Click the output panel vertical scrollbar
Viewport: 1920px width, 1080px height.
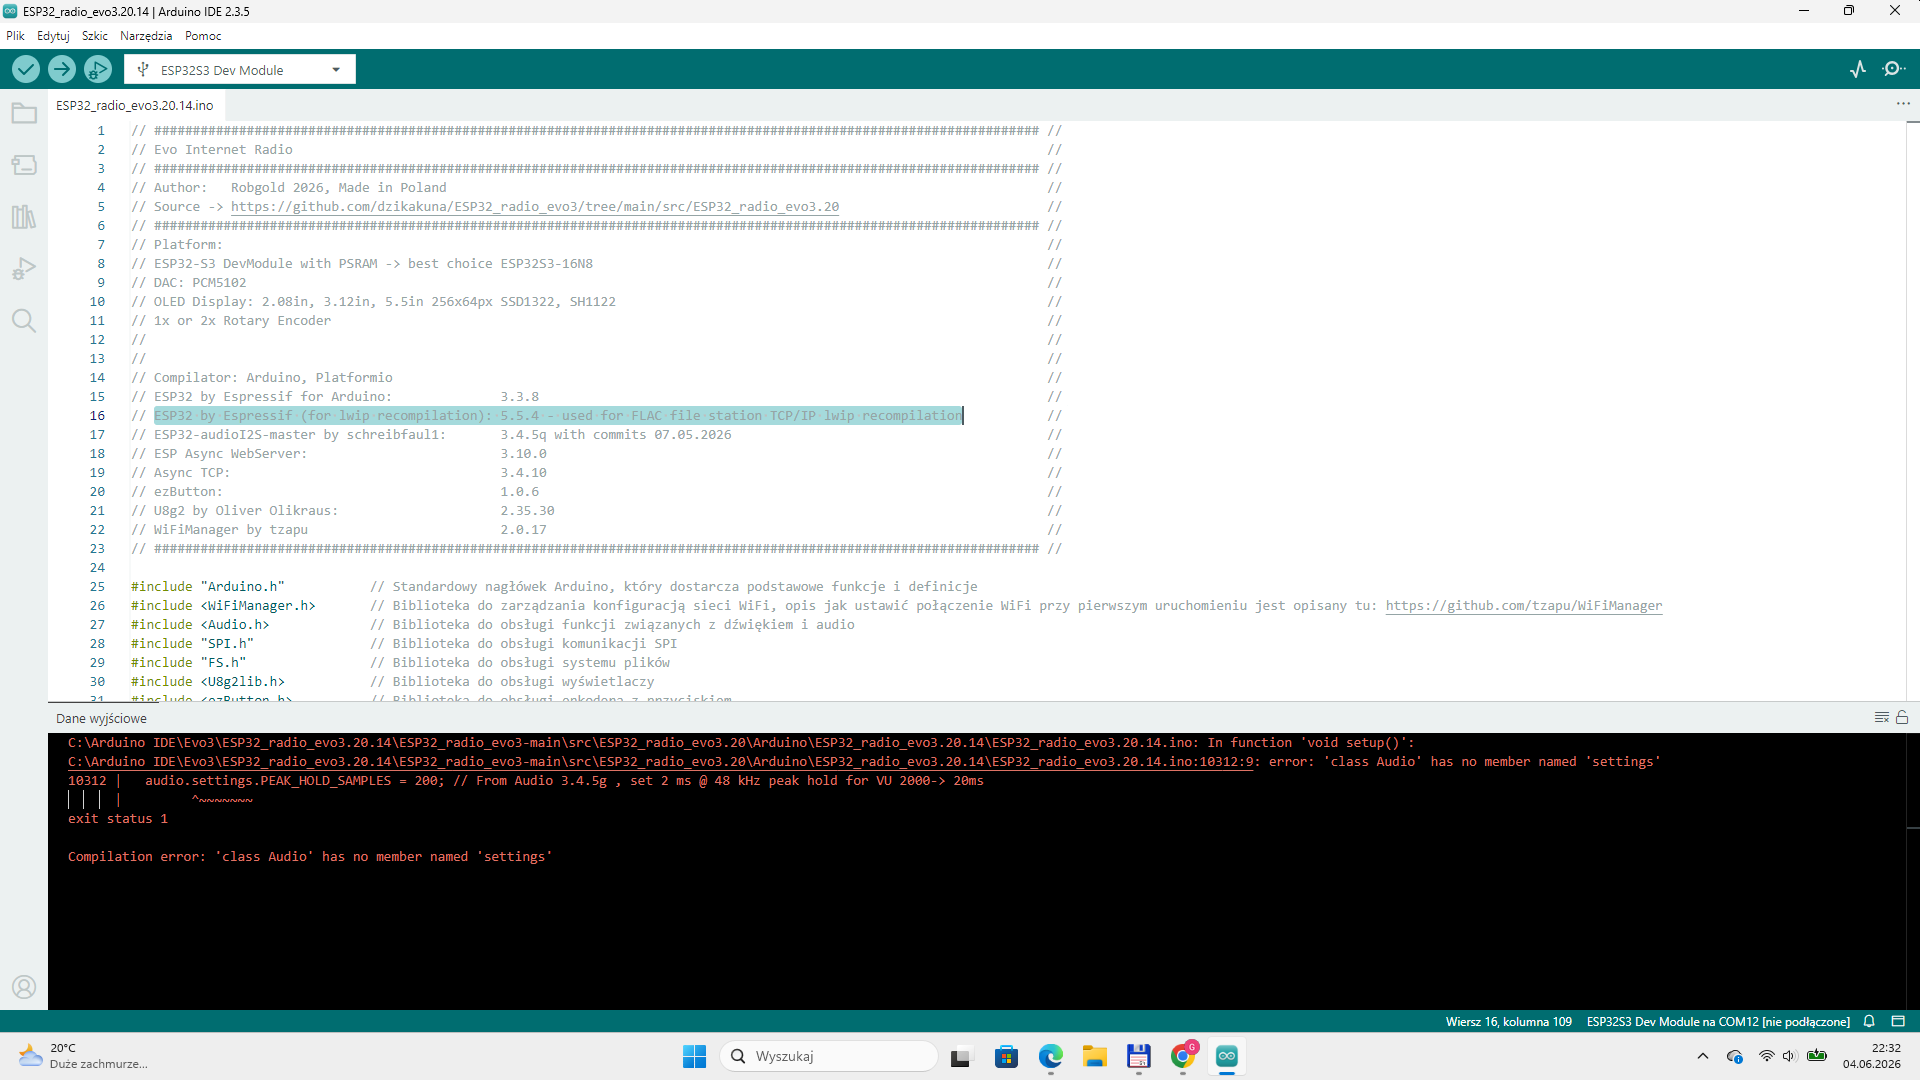[1912, 870]
